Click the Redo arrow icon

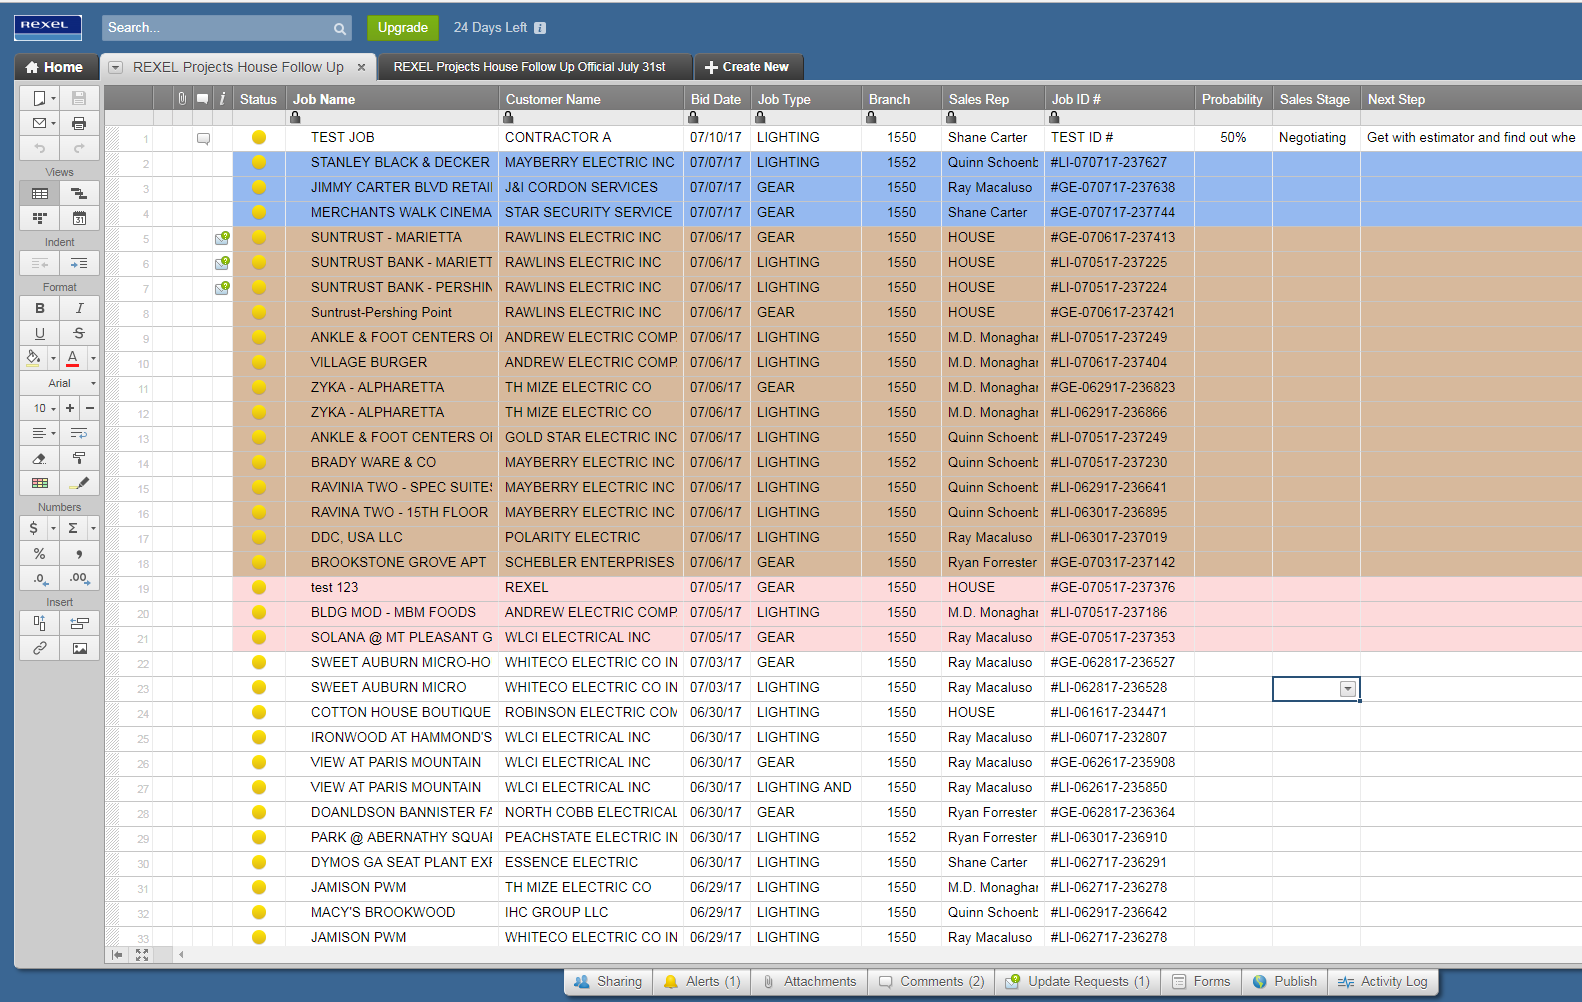[79, 148]
